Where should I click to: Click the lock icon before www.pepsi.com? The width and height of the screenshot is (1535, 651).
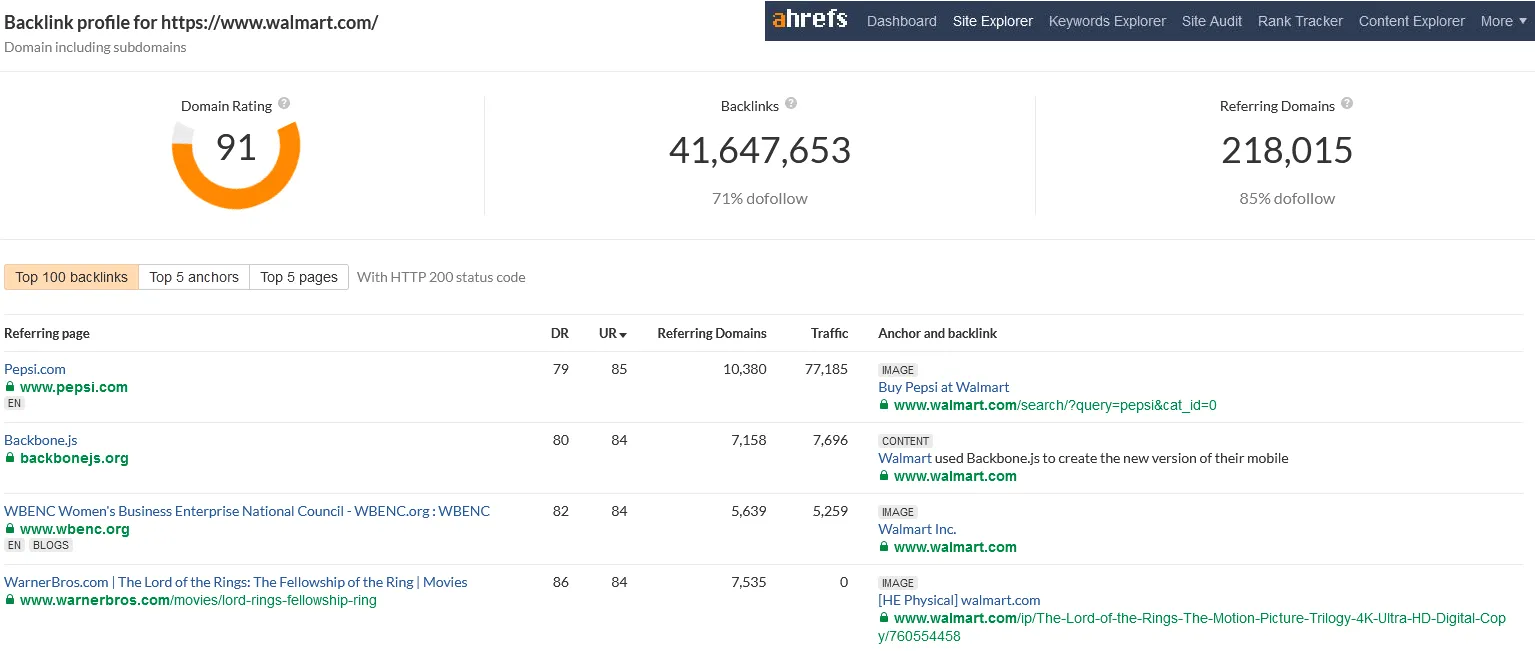pyautogui.click(x=10, y=387)
